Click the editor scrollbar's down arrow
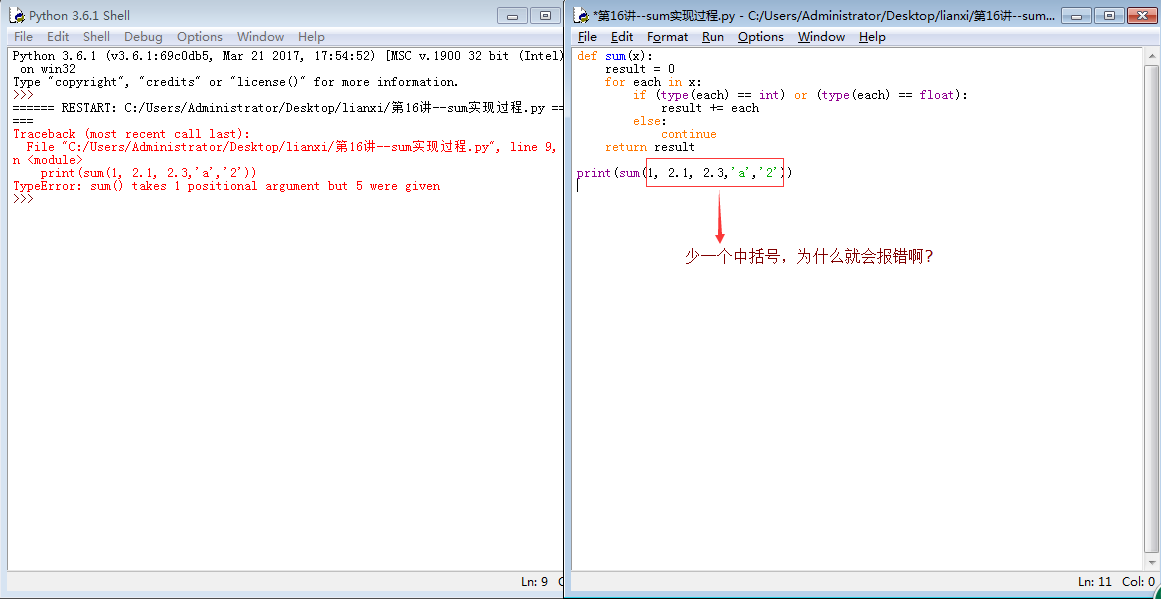The height and width of the screenshot is (599, 1161). coord(1151,561)
